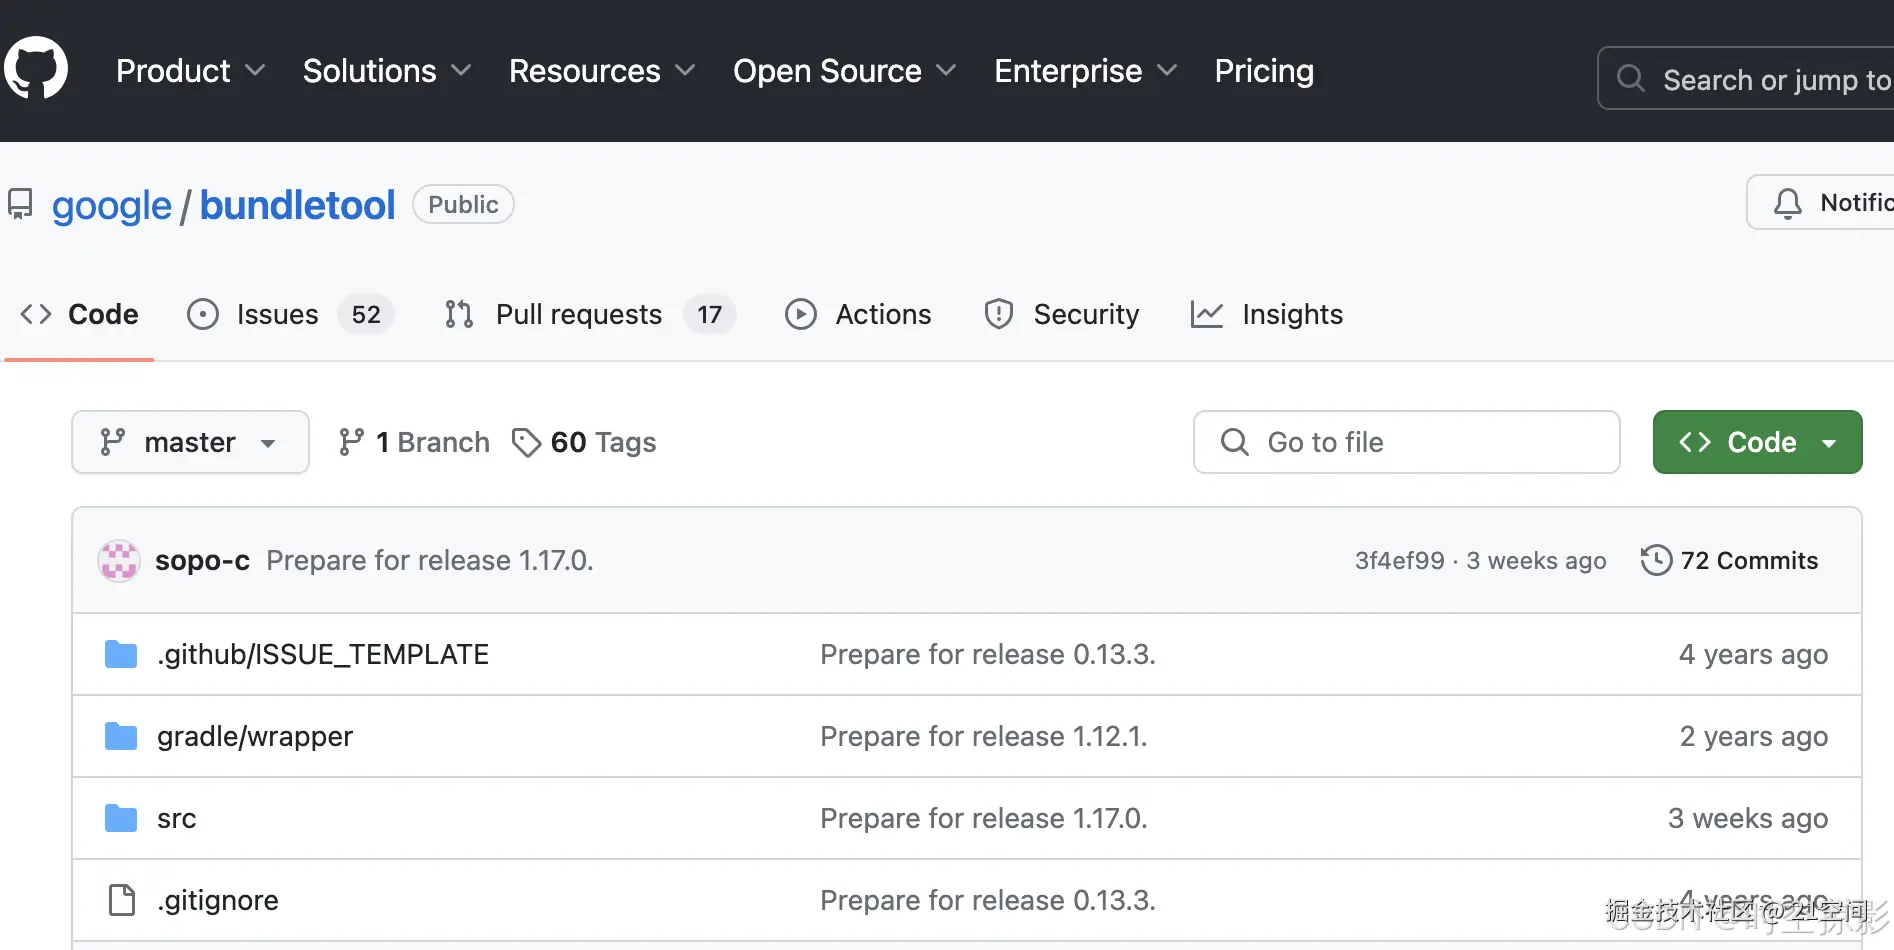This screenshot has height=950, width=1894.
Task: Open the src folder icon
Action: pyautogui.click(x=121, y=818)
